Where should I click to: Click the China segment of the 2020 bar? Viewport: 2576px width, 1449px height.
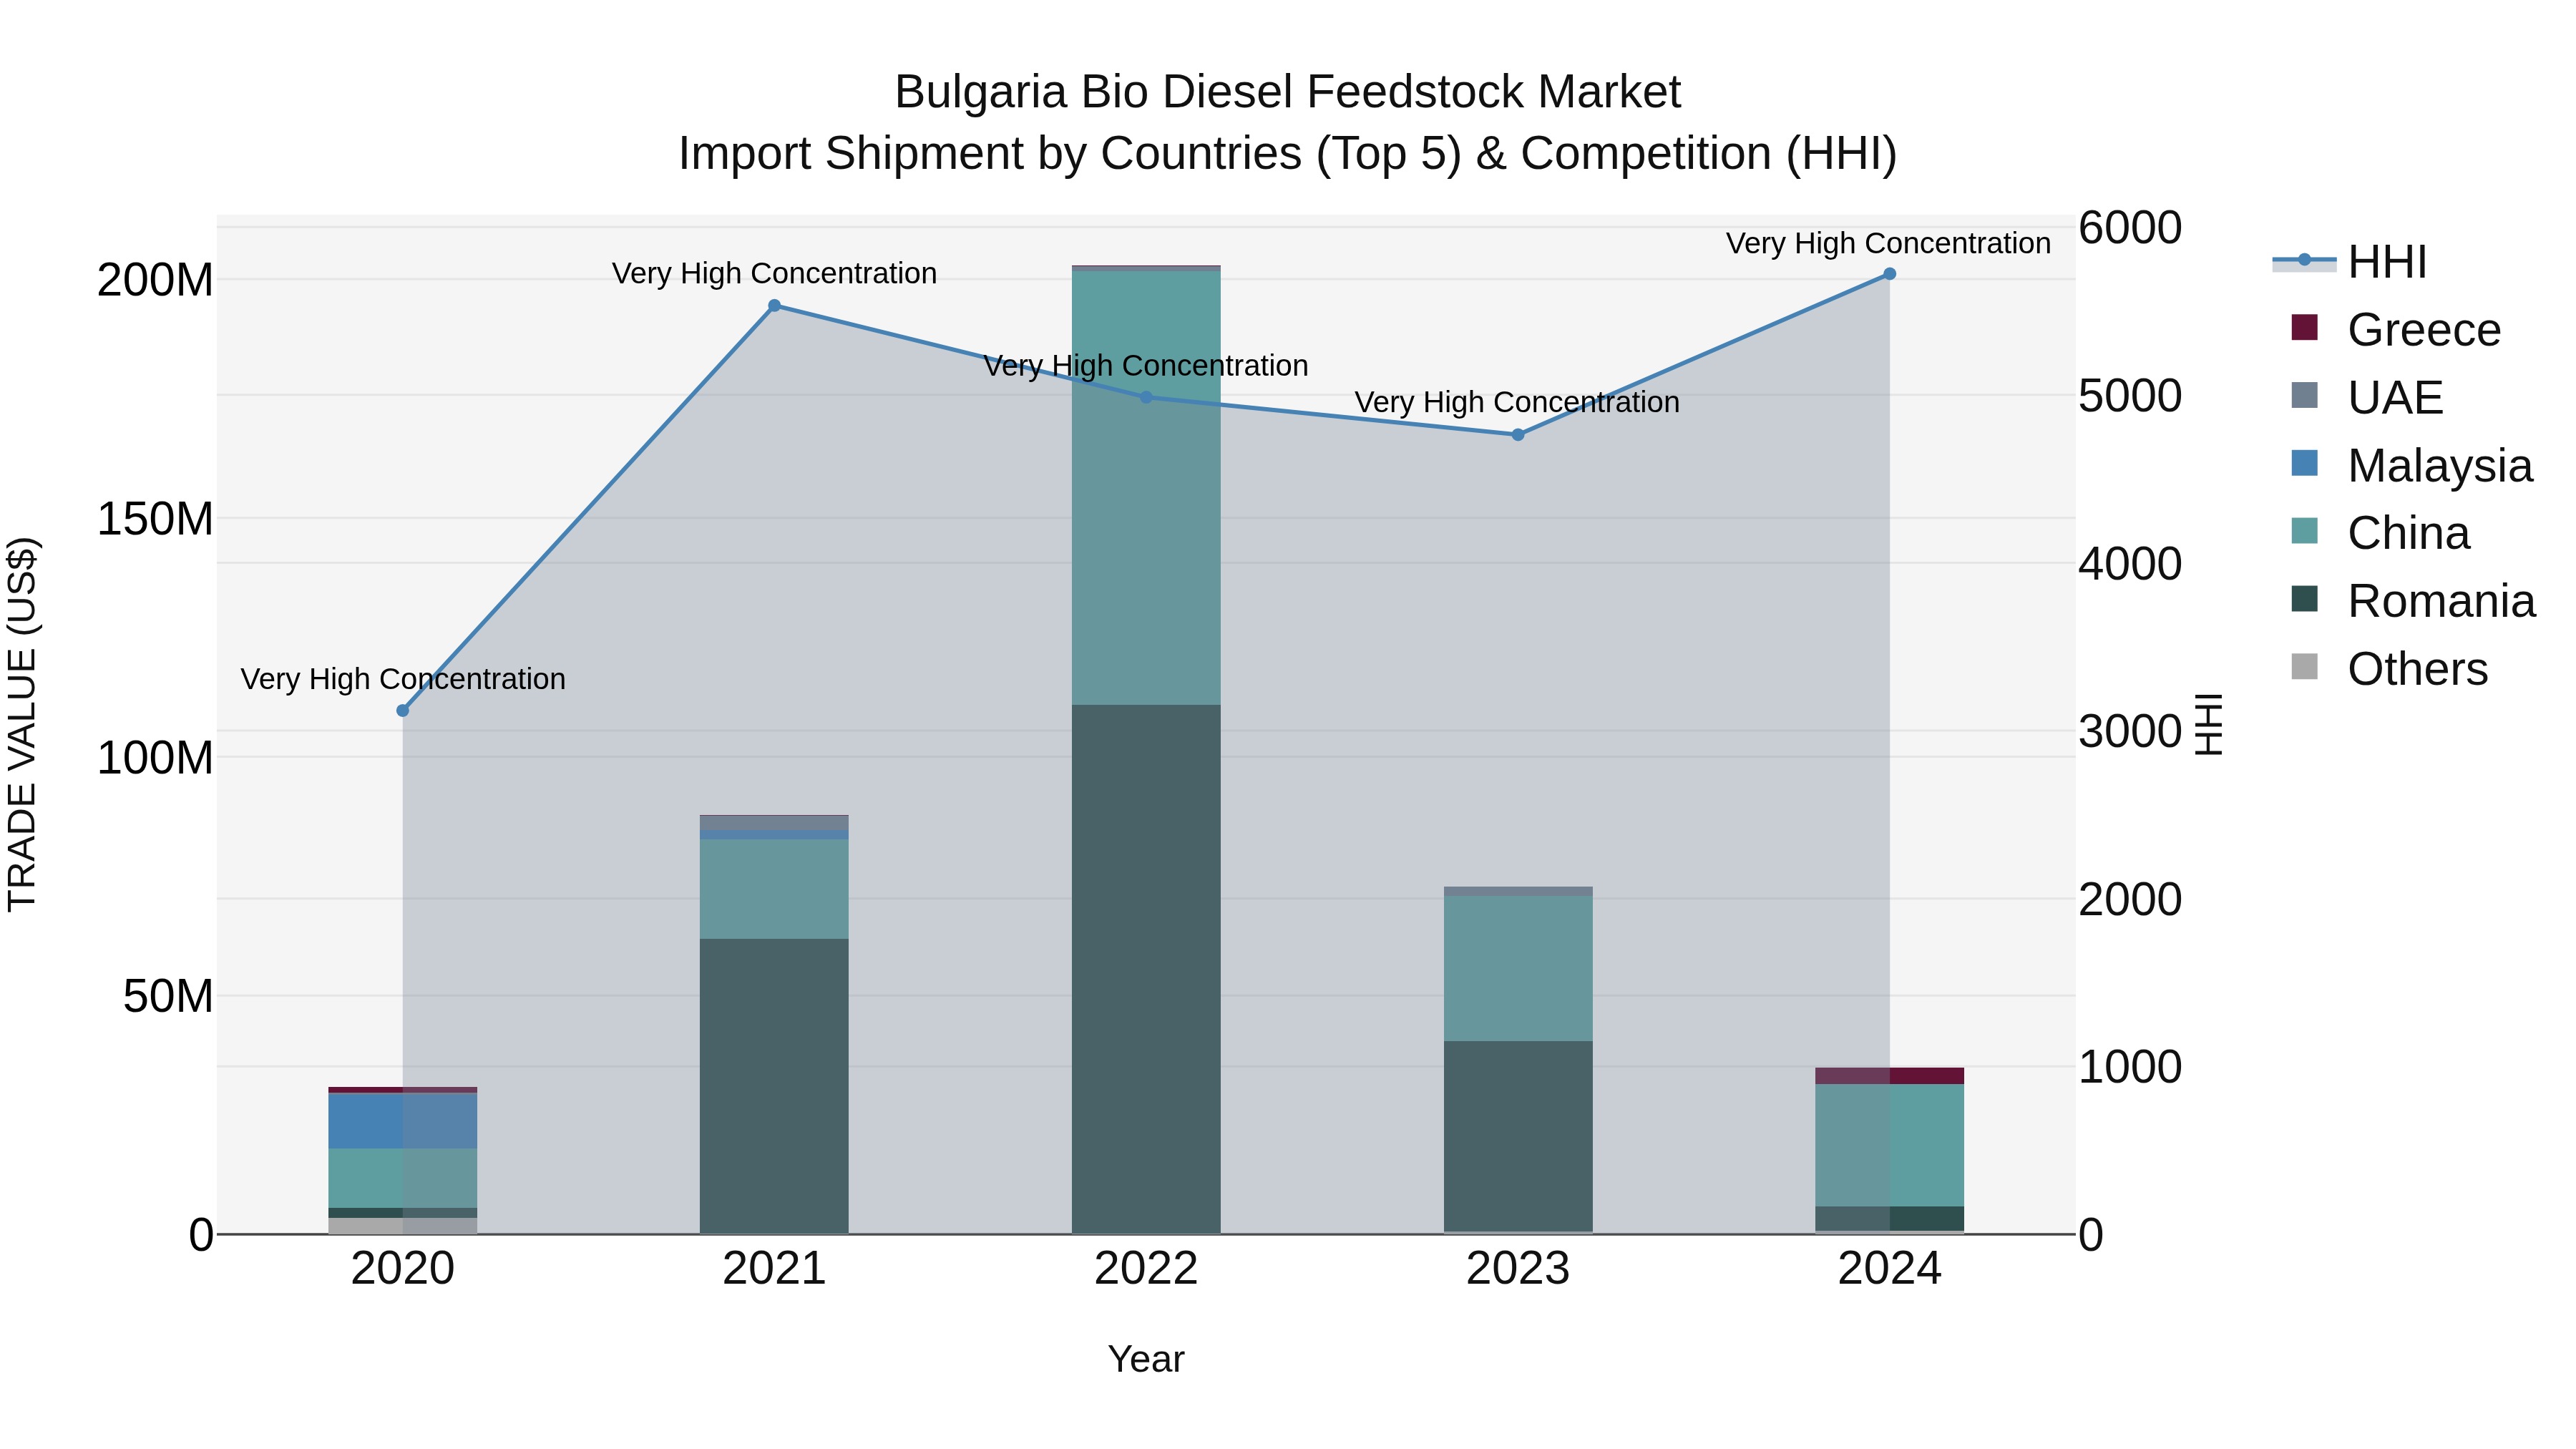(x=403, y=1178)
